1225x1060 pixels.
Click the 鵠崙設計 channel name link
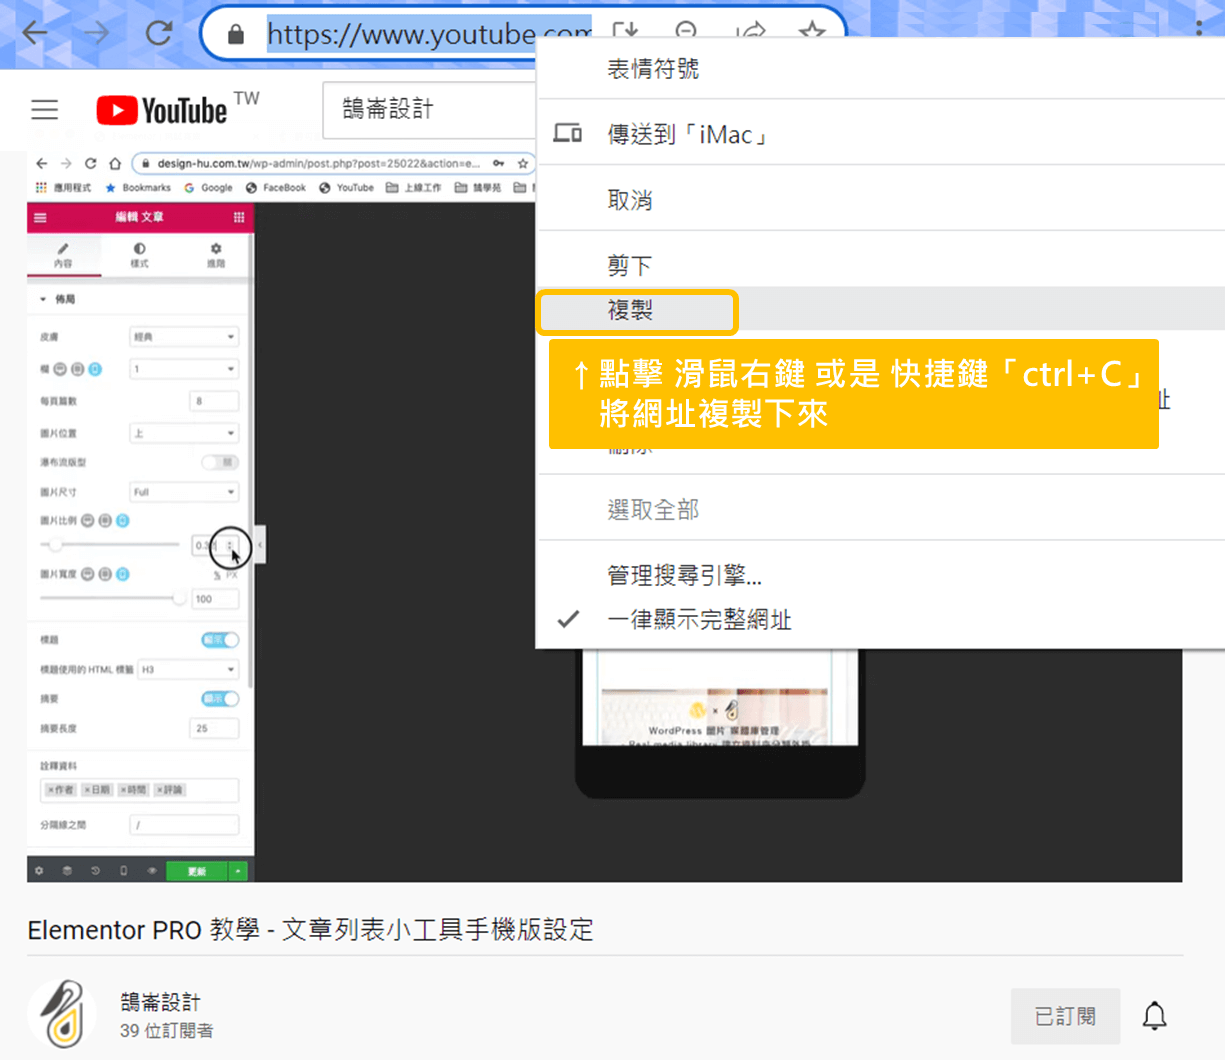click(160, 1002)
